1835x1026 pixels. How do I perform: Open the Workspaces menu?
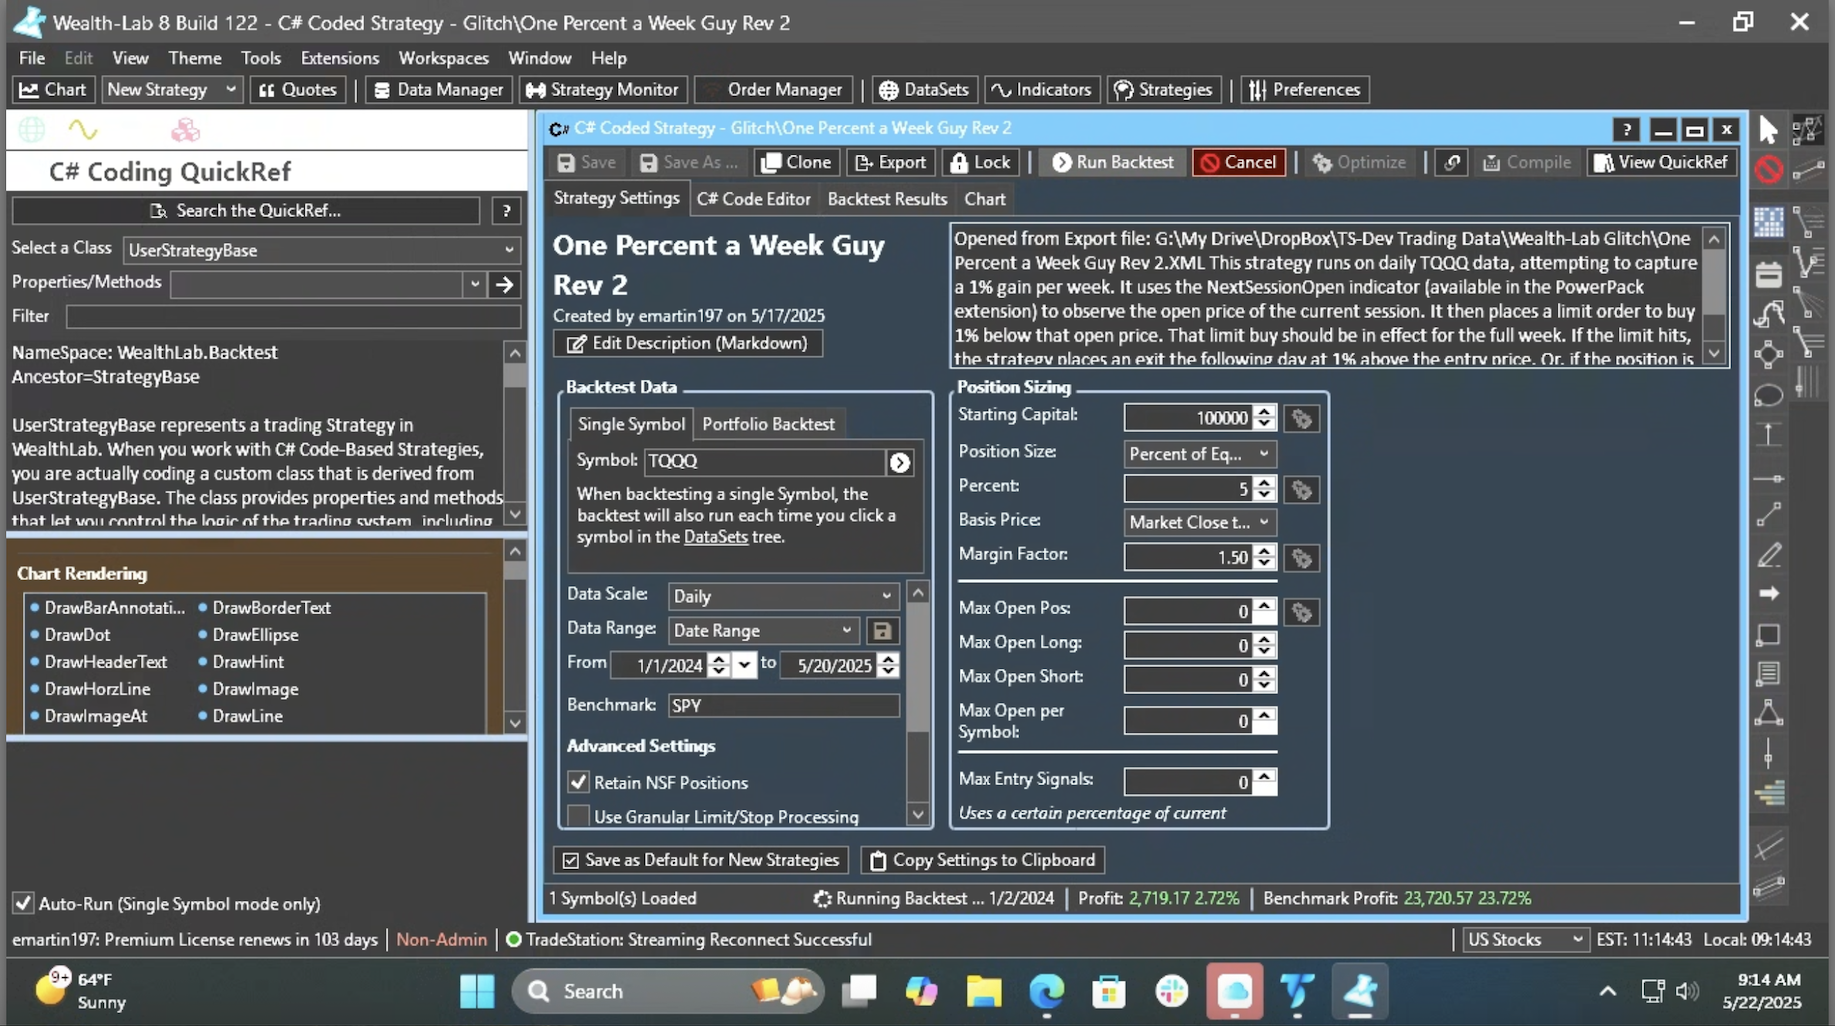click(x=443, y=58)
